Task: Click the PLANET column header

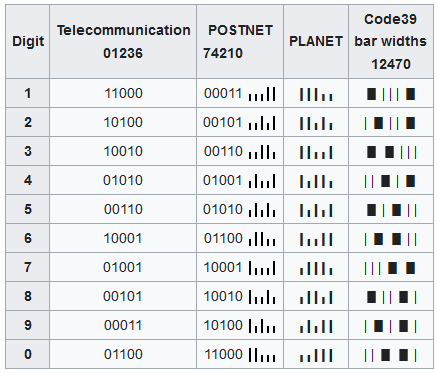Action: [316, 41]
